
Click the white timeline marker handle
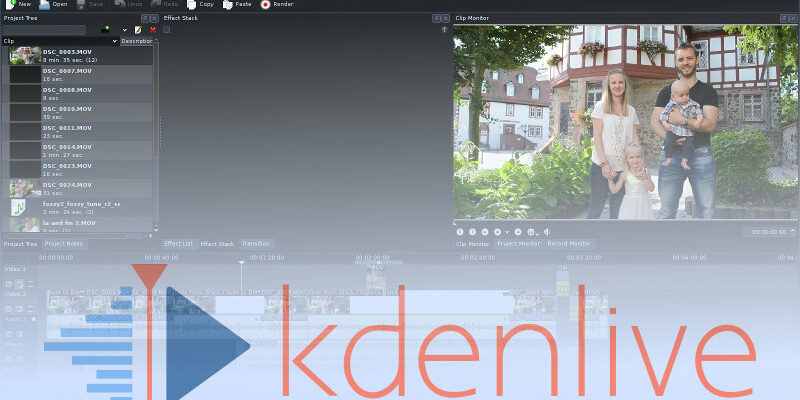[x=241, y=263]
